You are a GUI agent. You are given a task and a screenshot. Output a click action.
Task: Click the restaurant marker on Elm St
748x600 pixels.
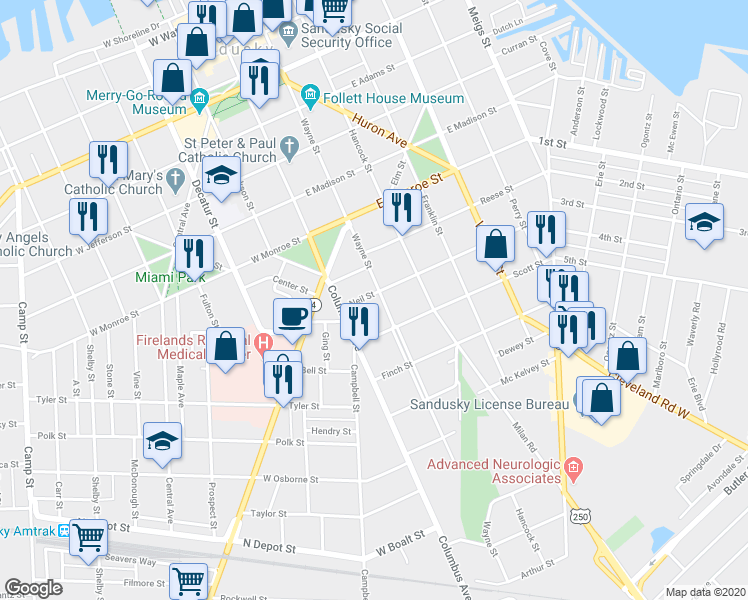pos(402,208)
